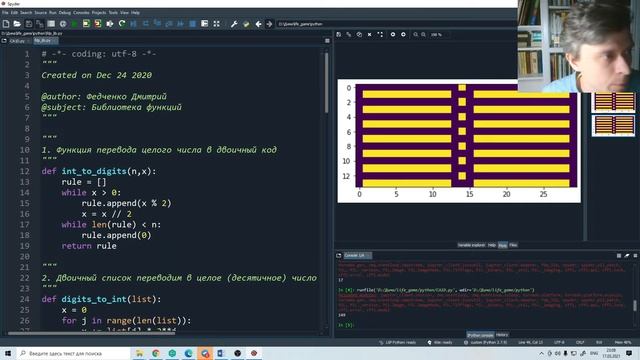Click the UTF-8 encoding status entry
Image resolution: width=640 pixels, height=360 pixels.
tap(559, 342)
